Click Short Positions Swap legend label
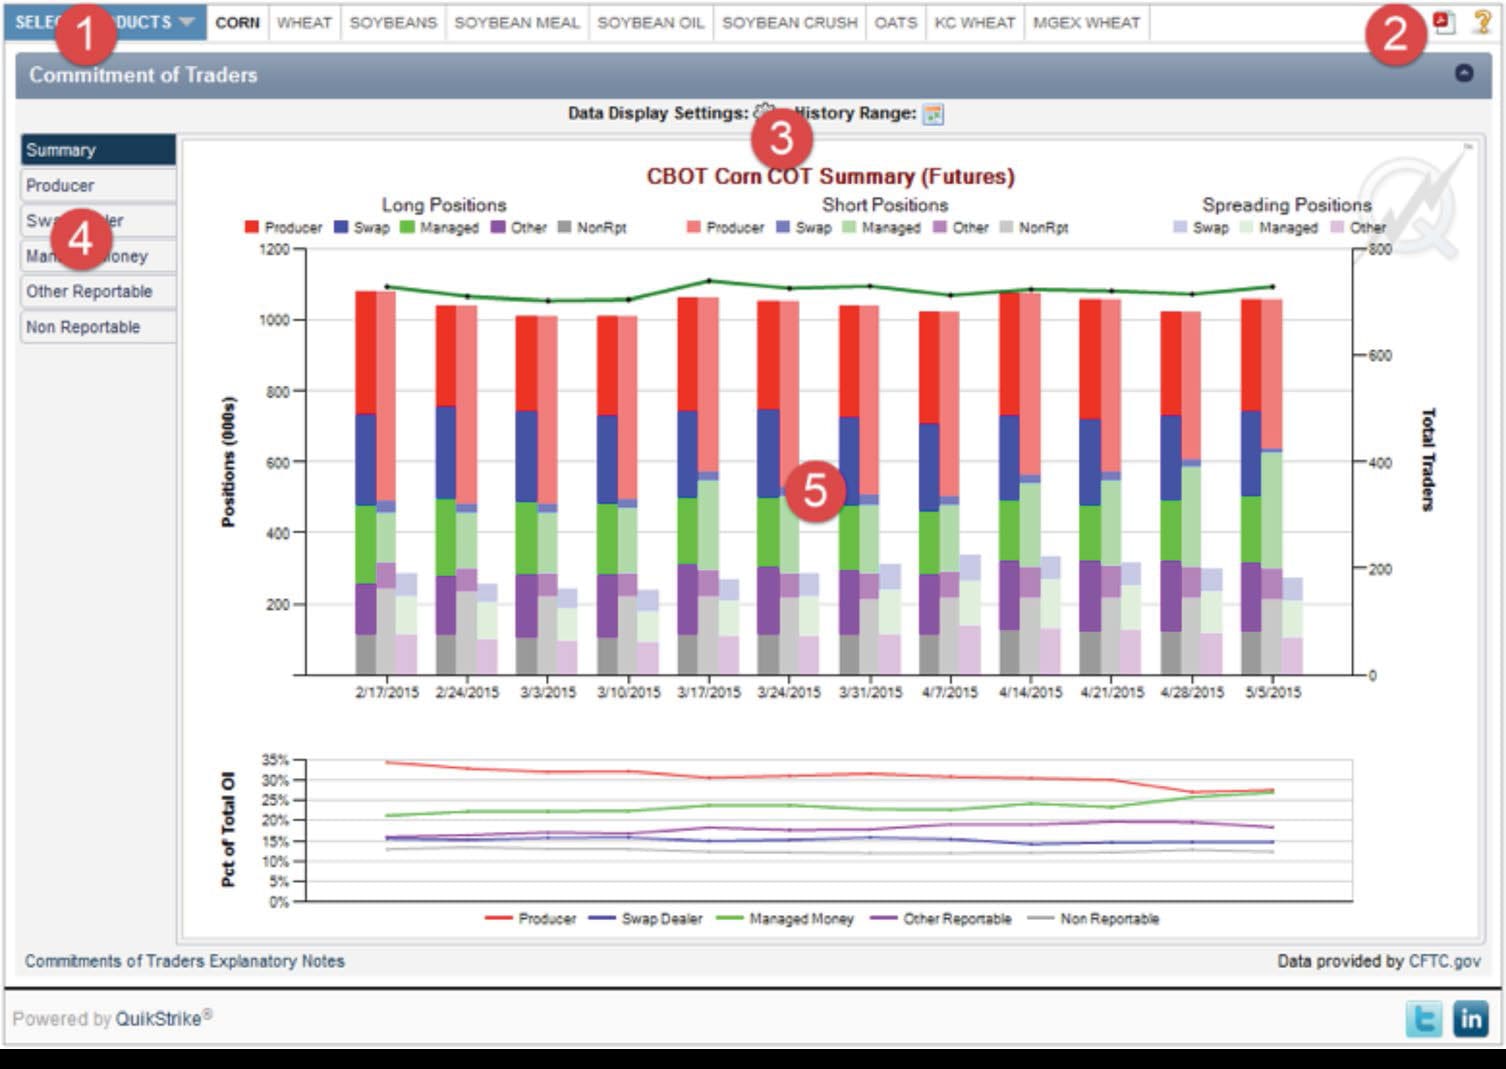Screen dimensions: 1506x1069 pos(813,228)
